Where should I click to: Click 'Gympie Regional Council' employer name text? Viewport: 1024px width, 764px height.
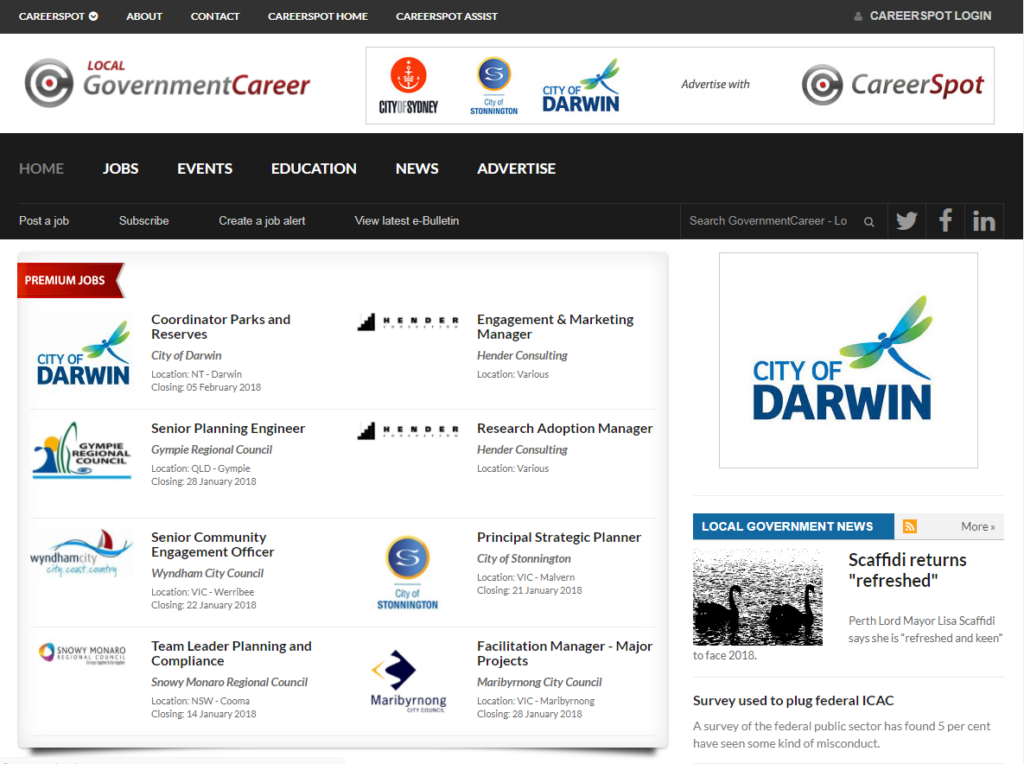coord(212,450)
